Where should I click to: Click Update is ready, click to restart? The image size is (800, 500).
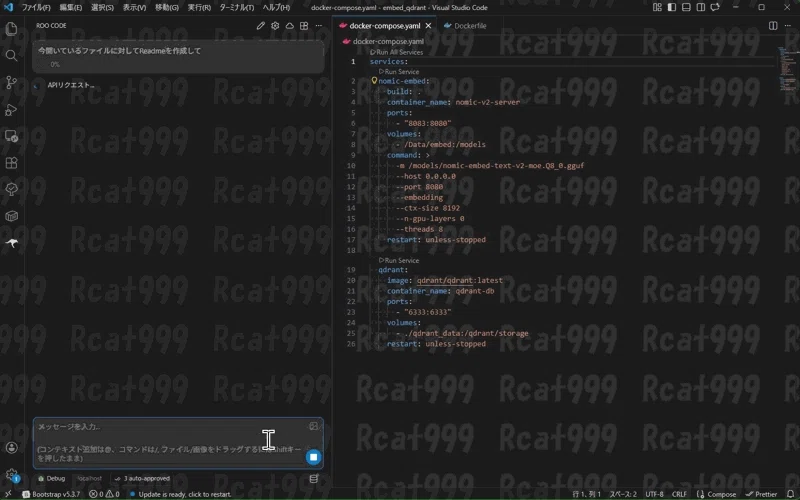180,494
